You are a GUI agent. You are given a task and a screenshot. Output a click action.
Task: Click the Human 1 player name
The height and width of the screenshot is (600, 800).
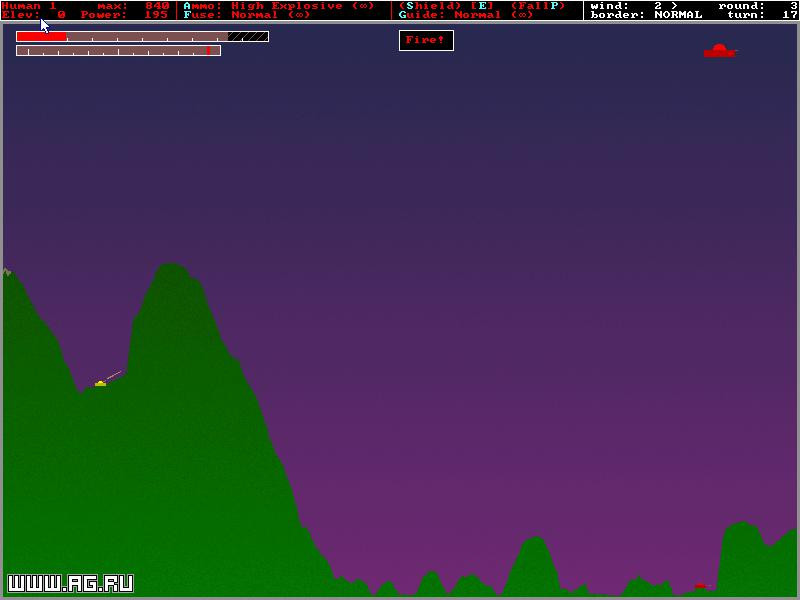point(29,6)
